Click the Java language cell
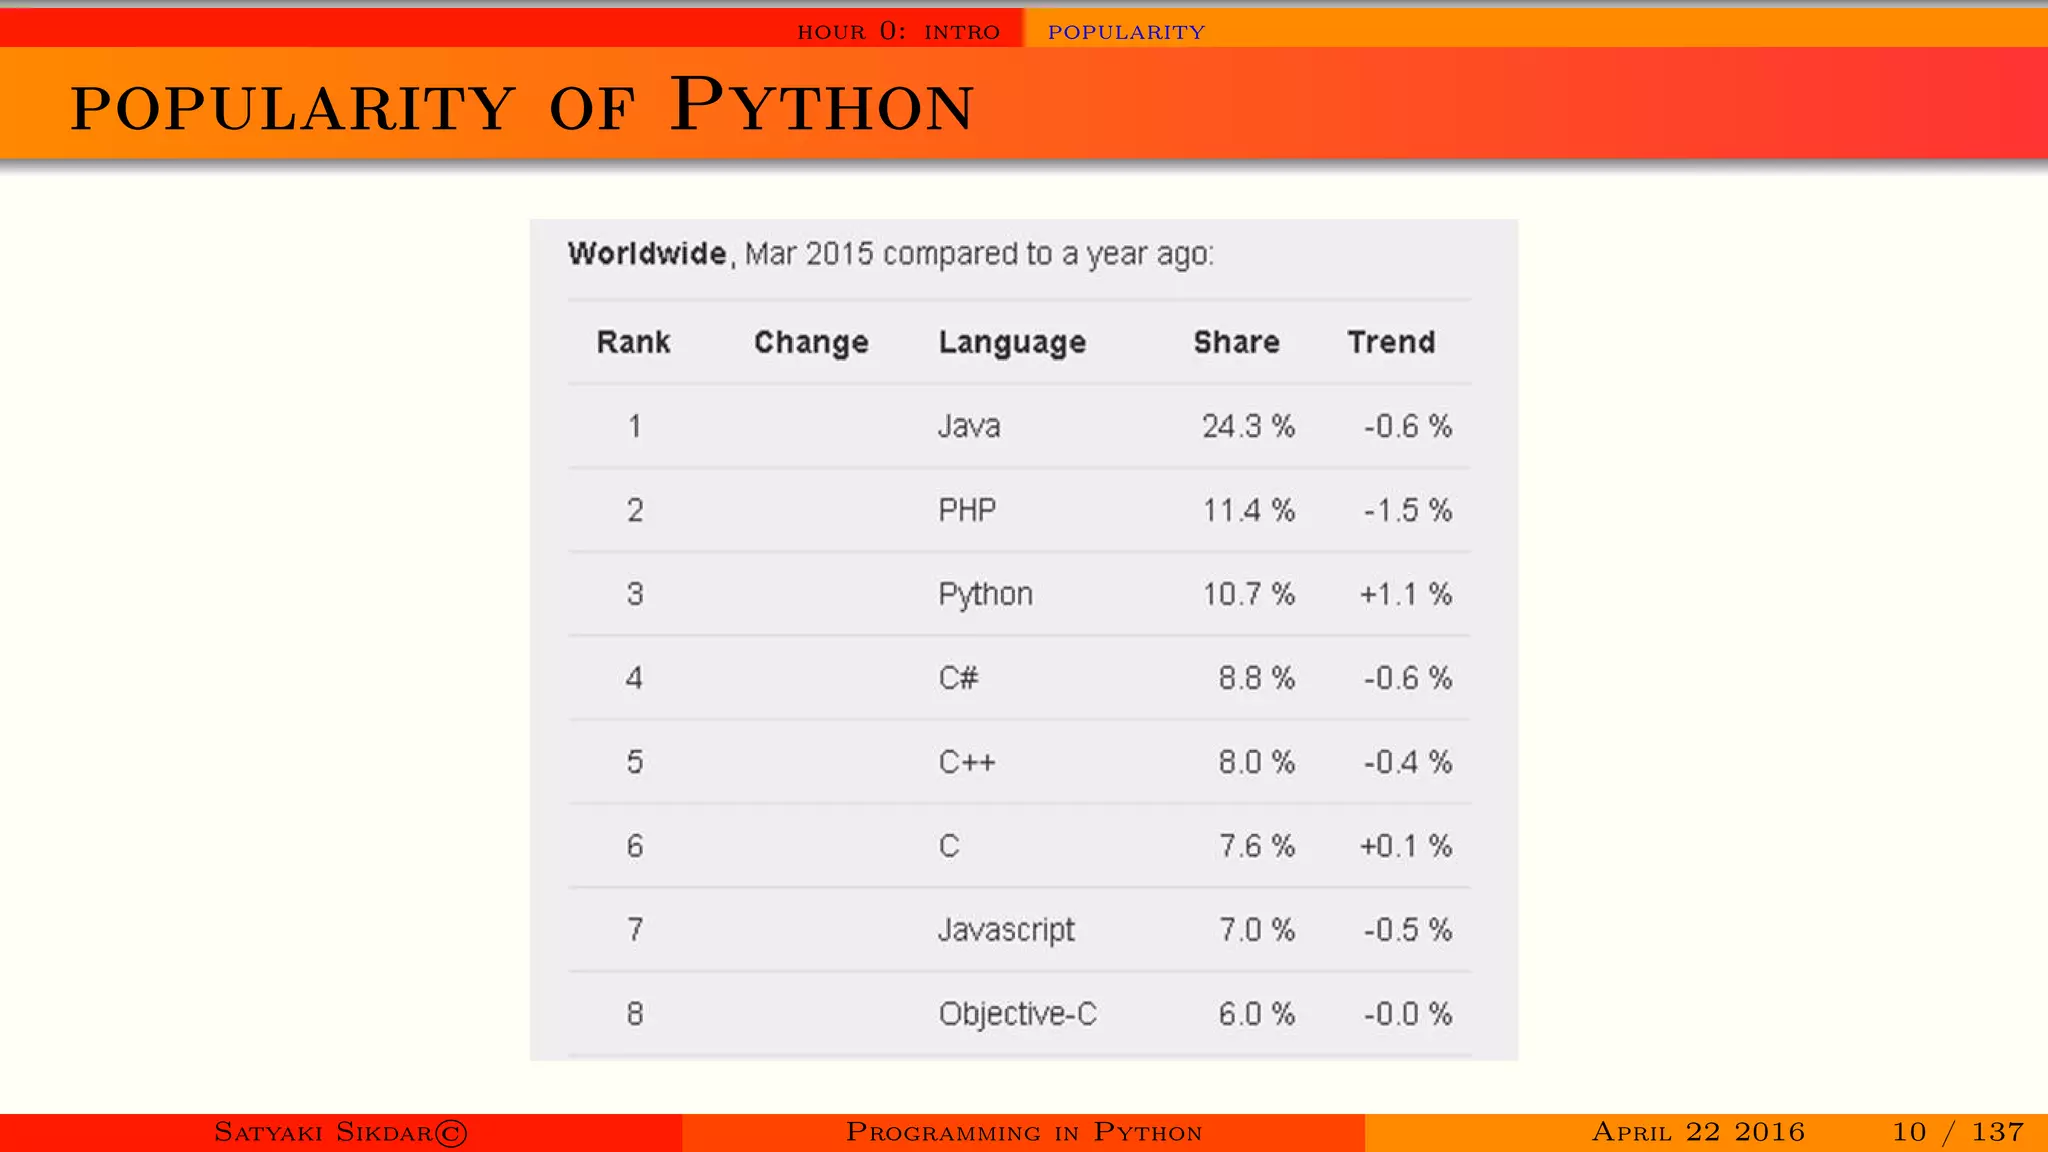2048x1152 pixels. (x=969, y=426)
